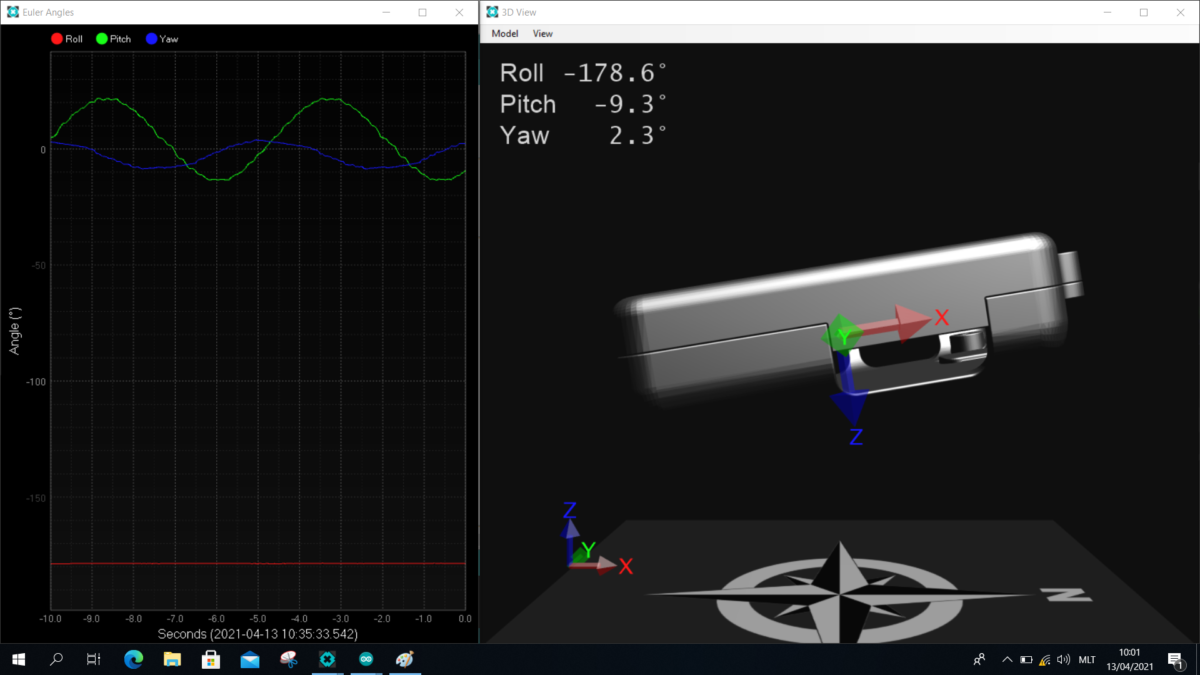Open the Windows Start menu
1200x675 pixels.
[x=18, y=660]
